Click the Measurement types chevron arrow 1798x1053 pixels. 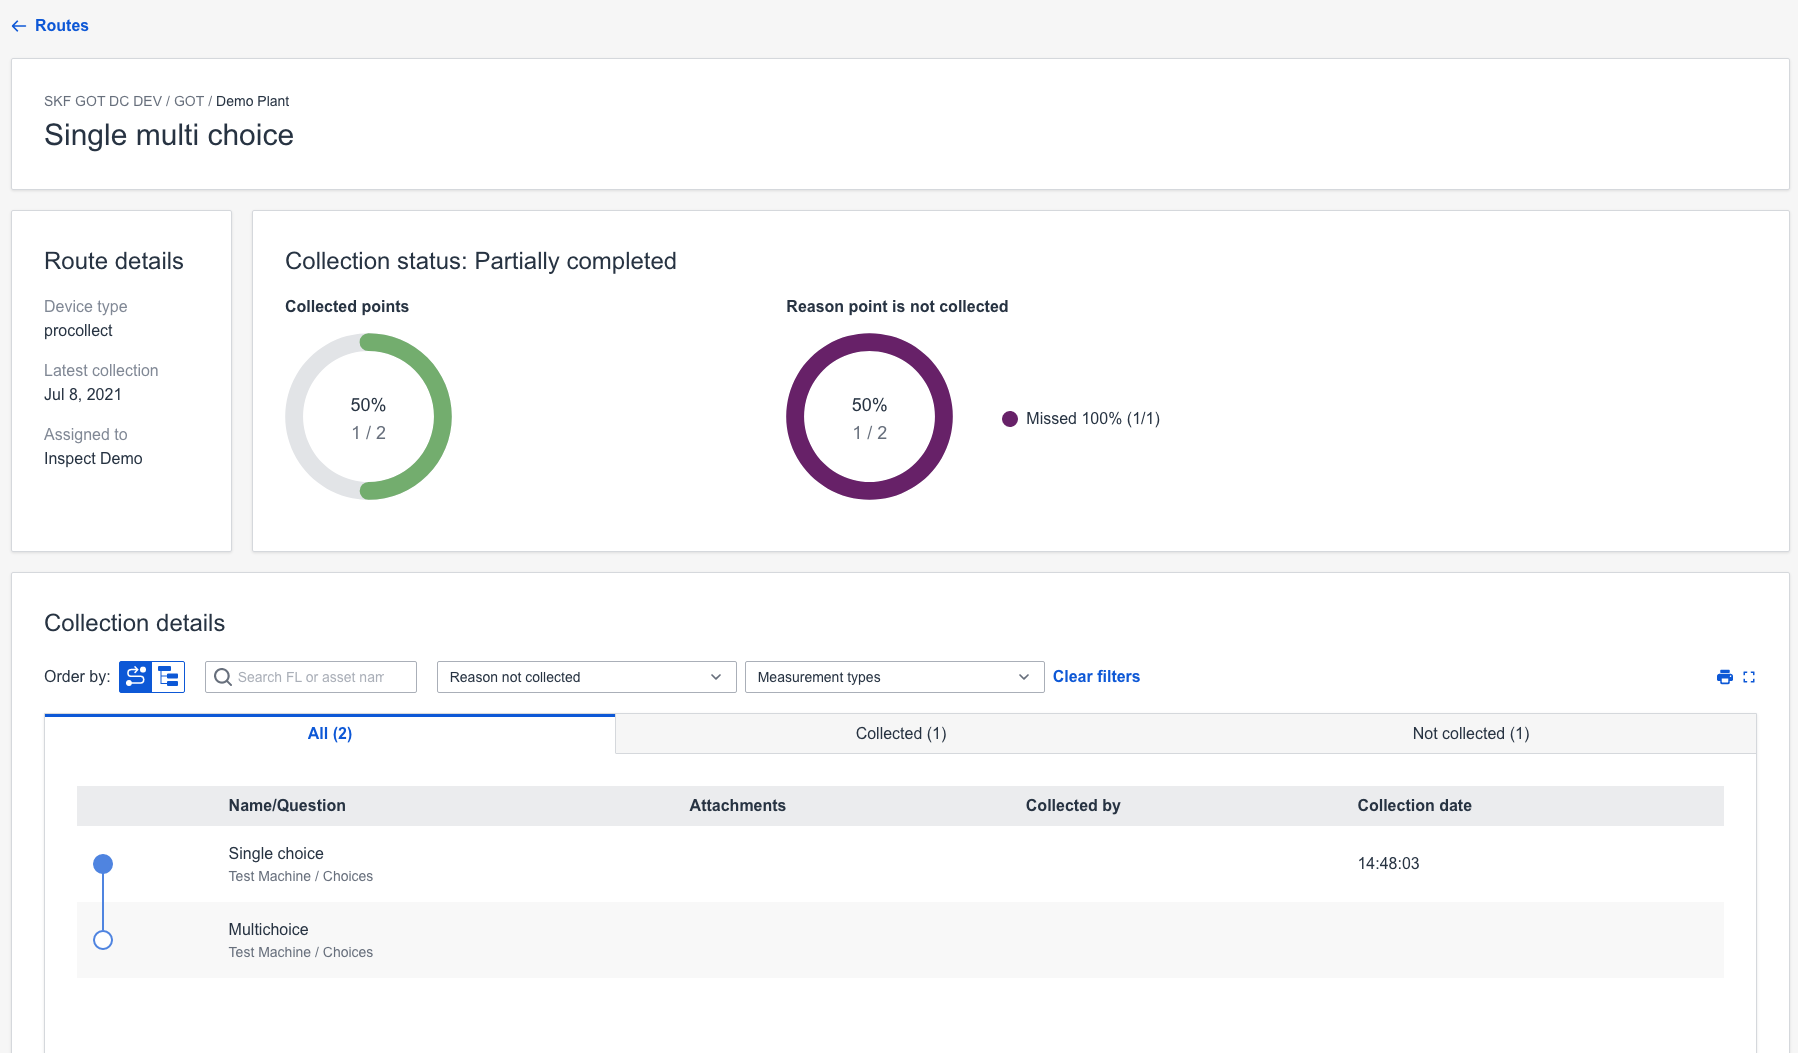tap(1024, 677)
